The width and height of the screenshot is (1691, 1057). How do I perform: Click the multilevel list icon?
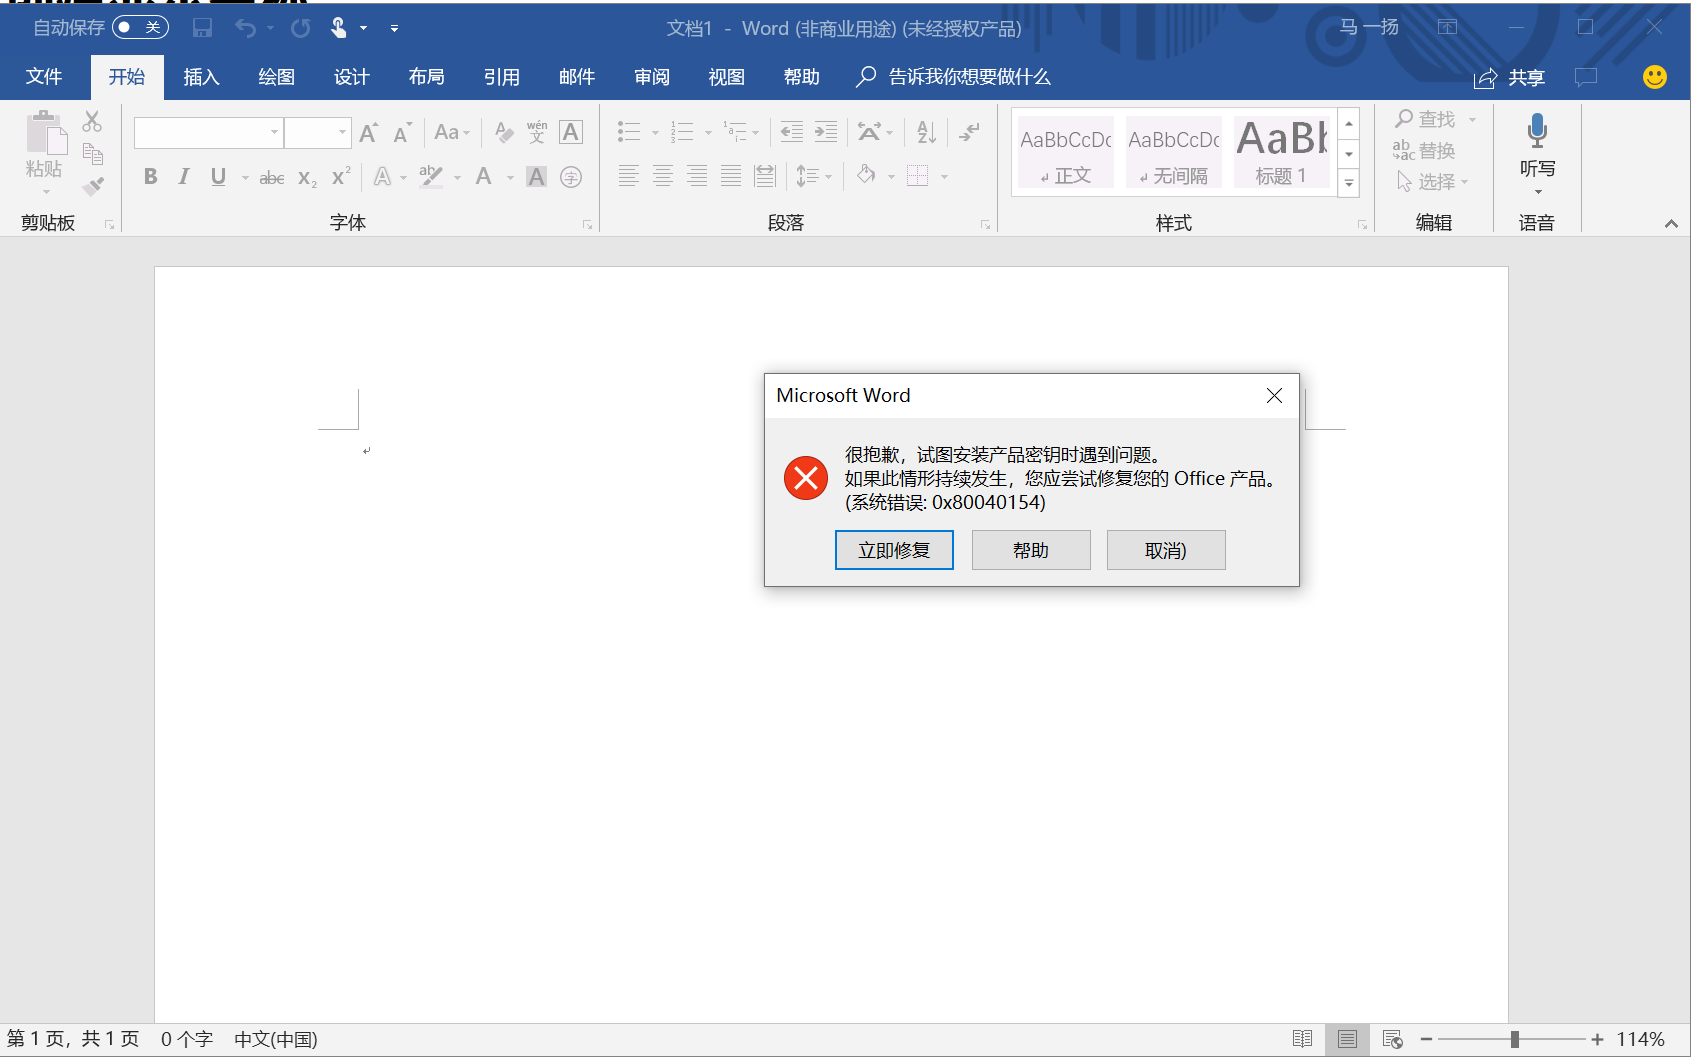[735, 132]
